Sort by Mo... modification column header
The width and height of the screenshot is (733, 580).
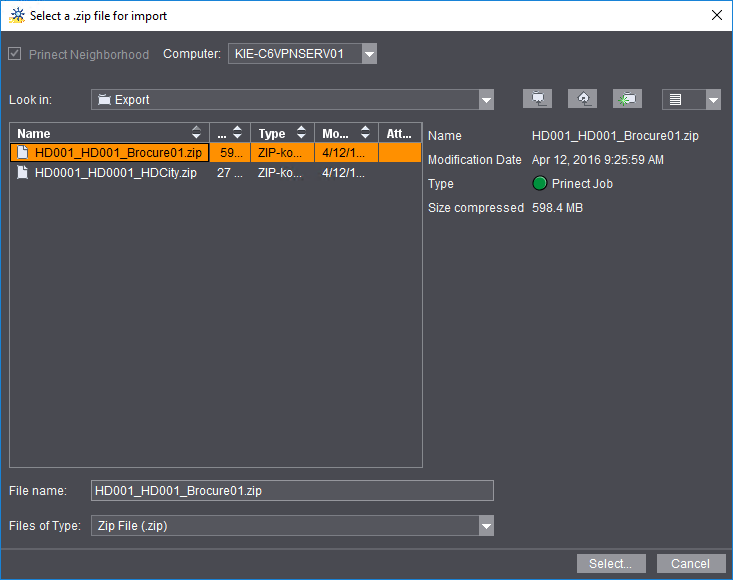tap(346, 133)
